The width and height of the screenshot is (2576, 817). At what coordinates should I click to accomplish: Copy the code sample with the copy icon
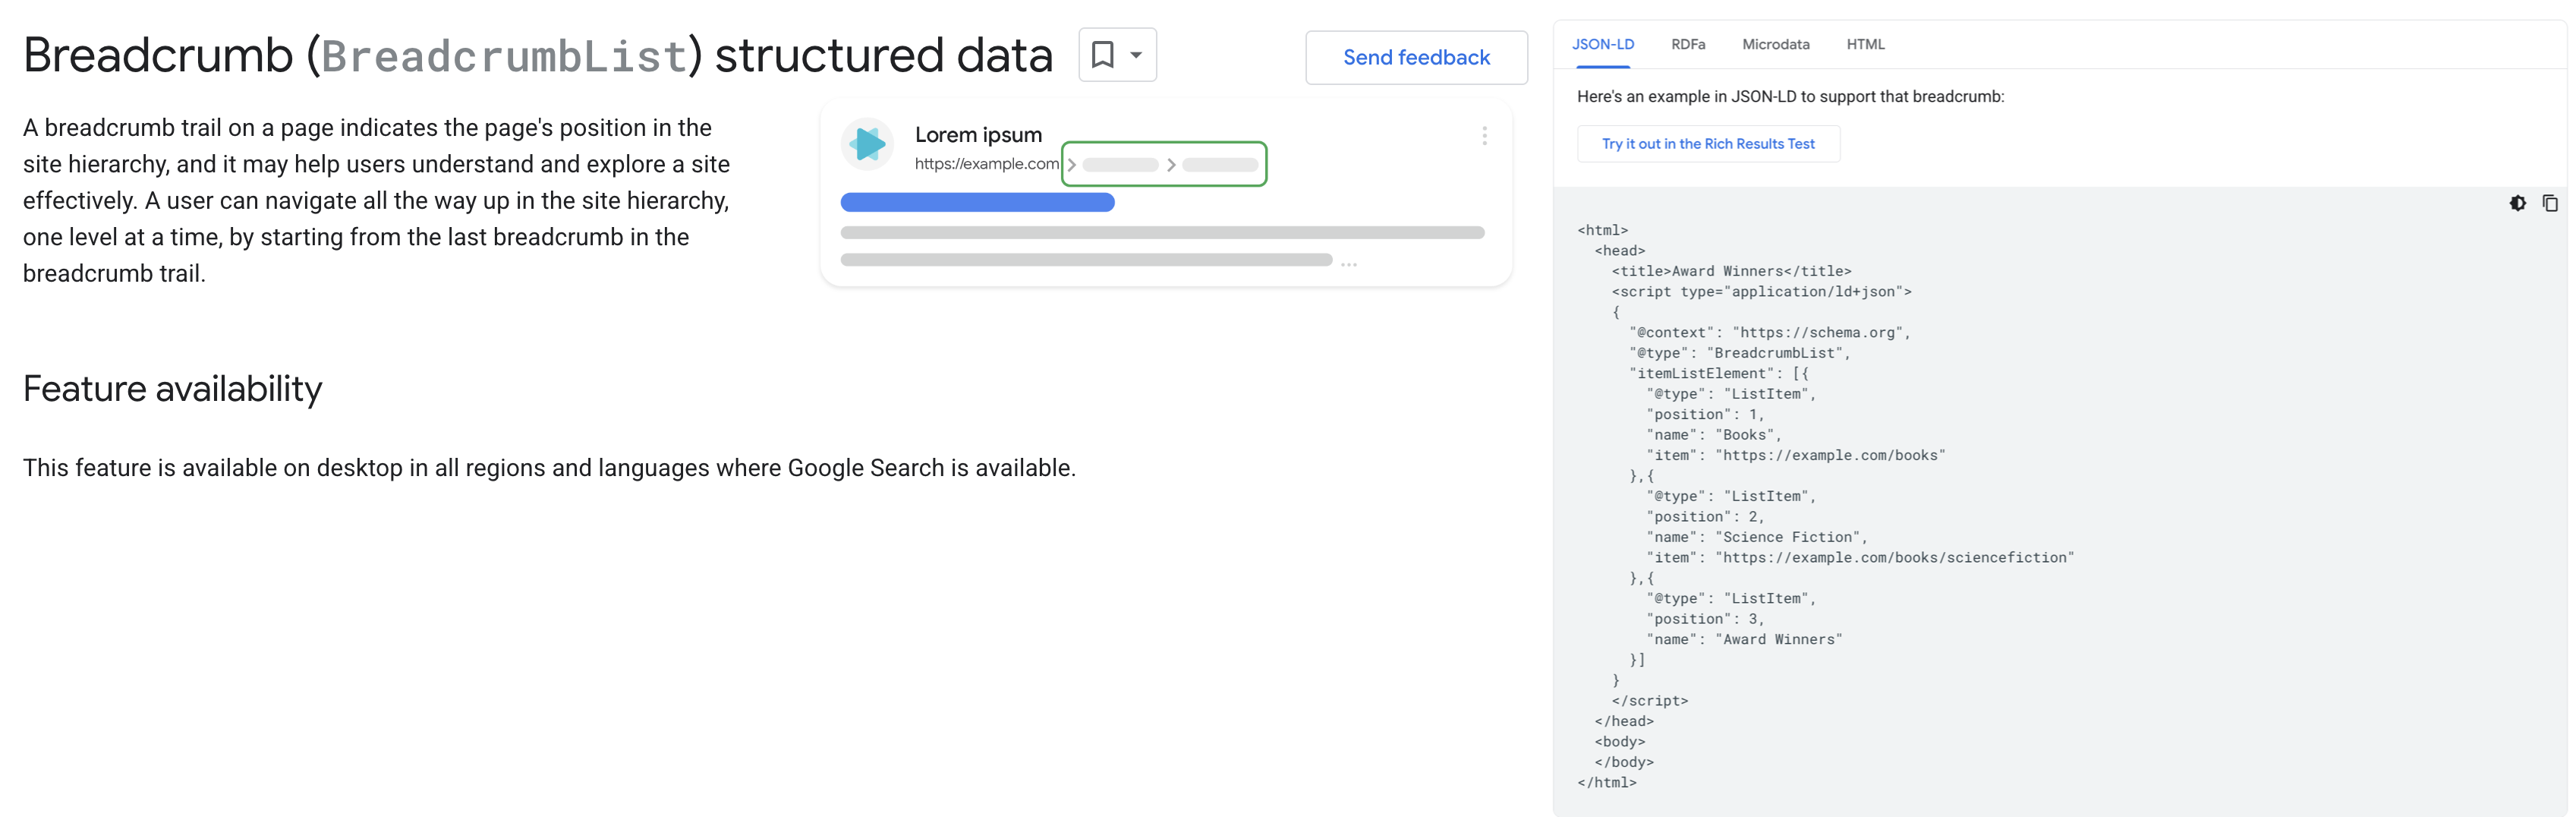[2549, 203]
